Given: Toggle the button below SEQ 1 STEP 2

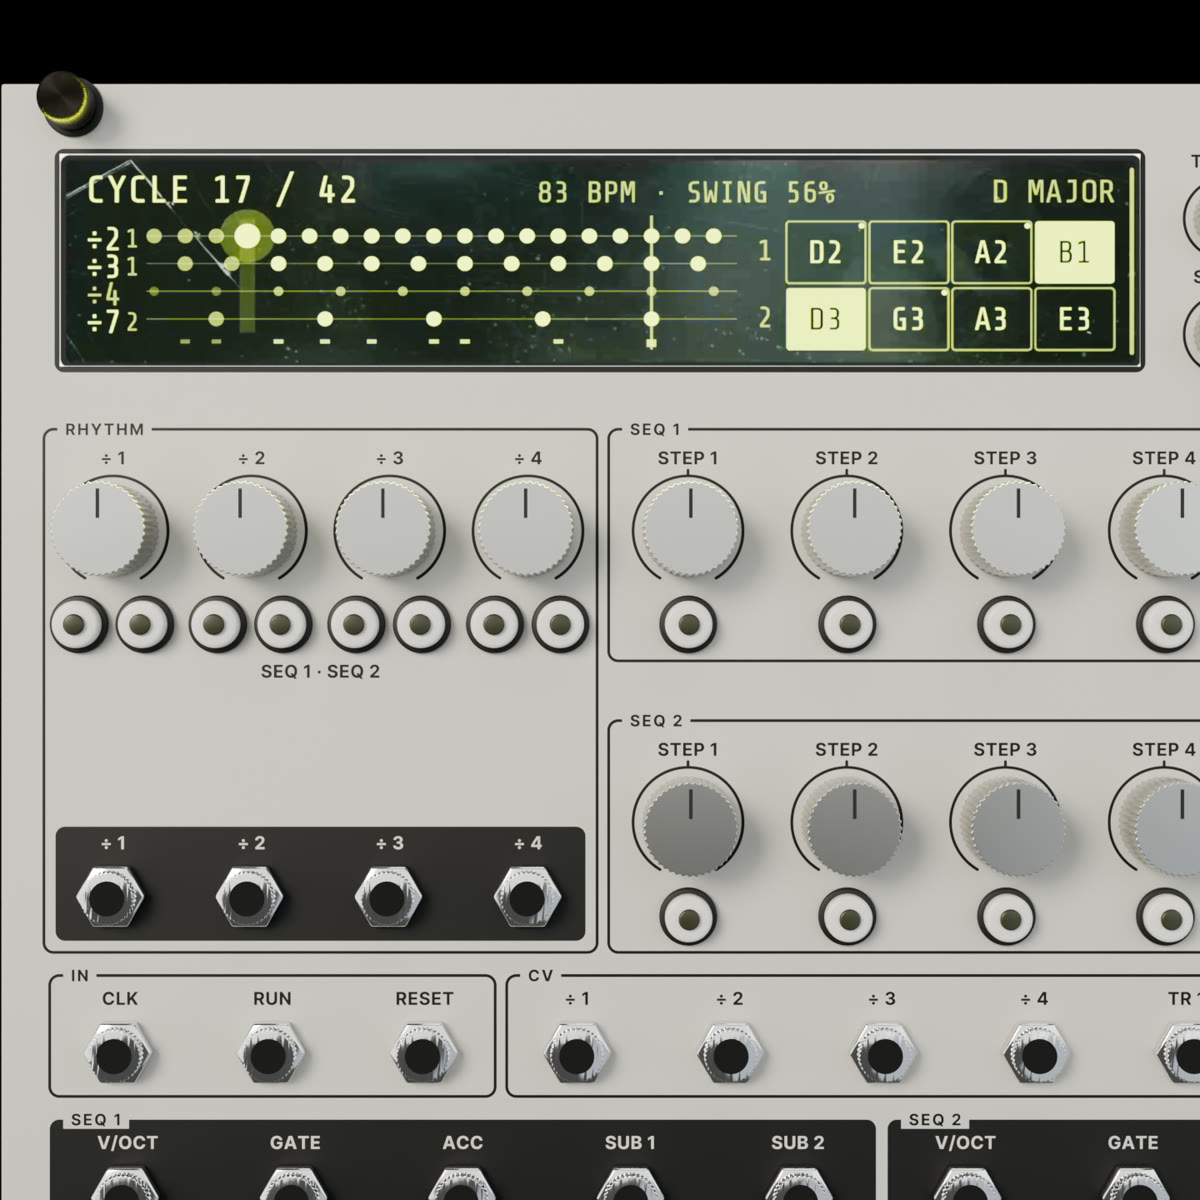Looking at the screenshot, I should pos(848,625).
